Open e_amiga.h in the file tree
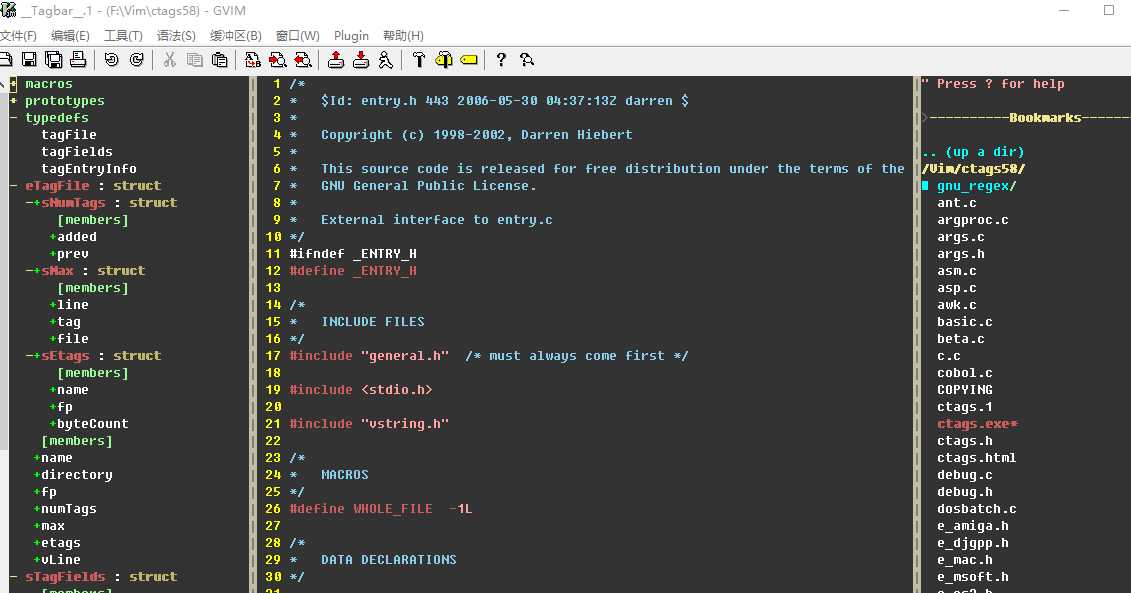The height and width of the screenshot is (593, 1131). [x=972, y=526]
